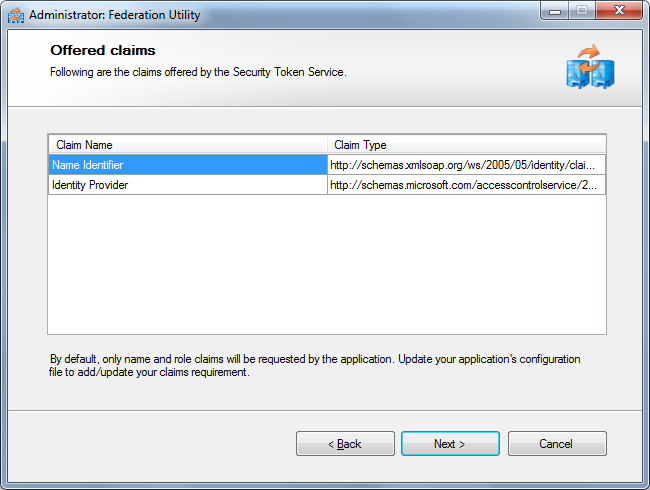Click the schemas.microsoft.com claim type URL cell
This screenshot has width=650, height=490.
click(x=466, y=185)
